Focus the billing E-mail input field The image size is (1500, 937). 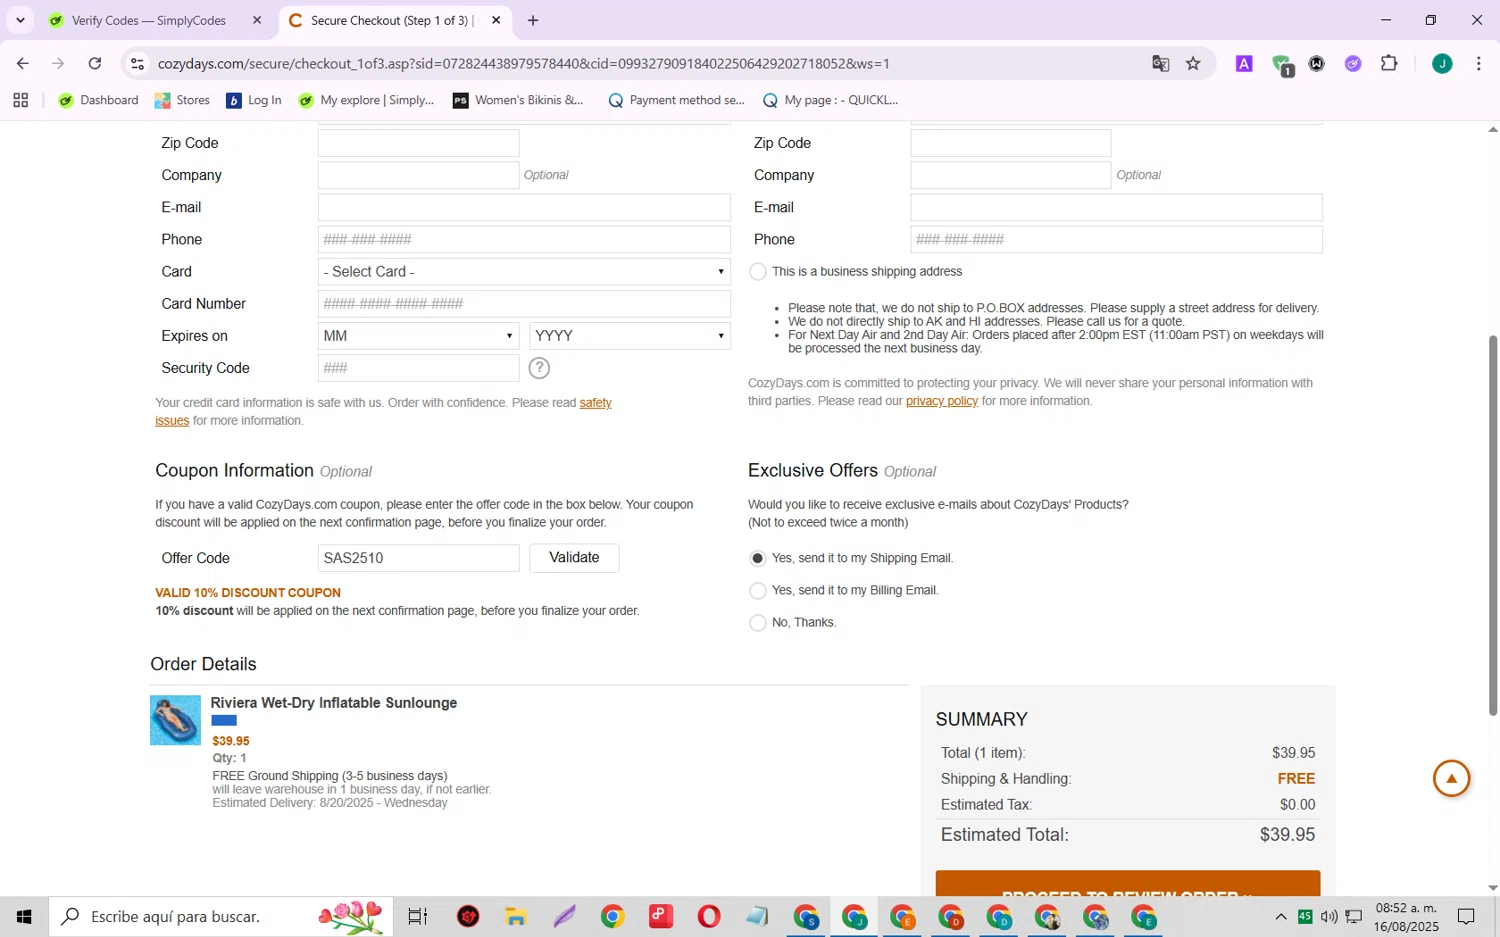click(524, 207)
